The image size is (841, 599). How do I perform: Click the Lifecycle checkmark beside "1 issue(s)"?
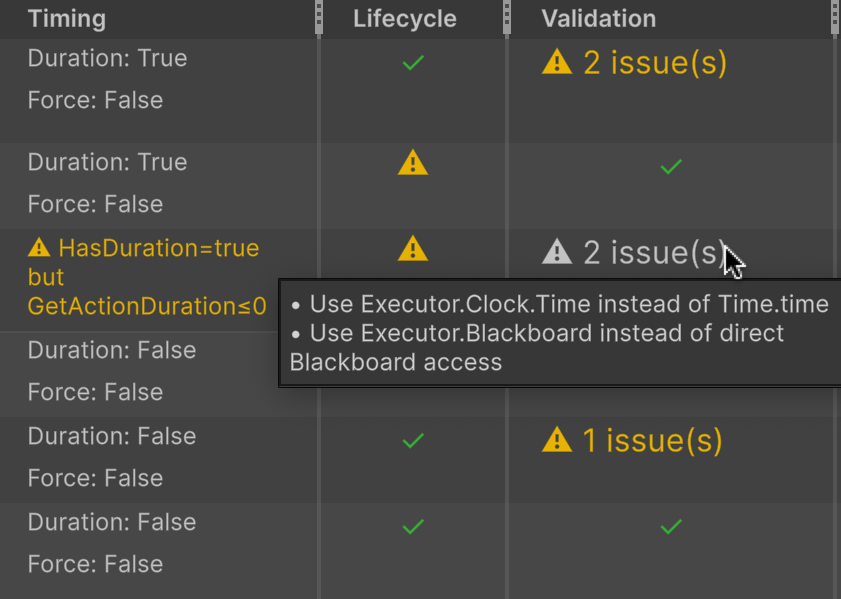[412, 440]
